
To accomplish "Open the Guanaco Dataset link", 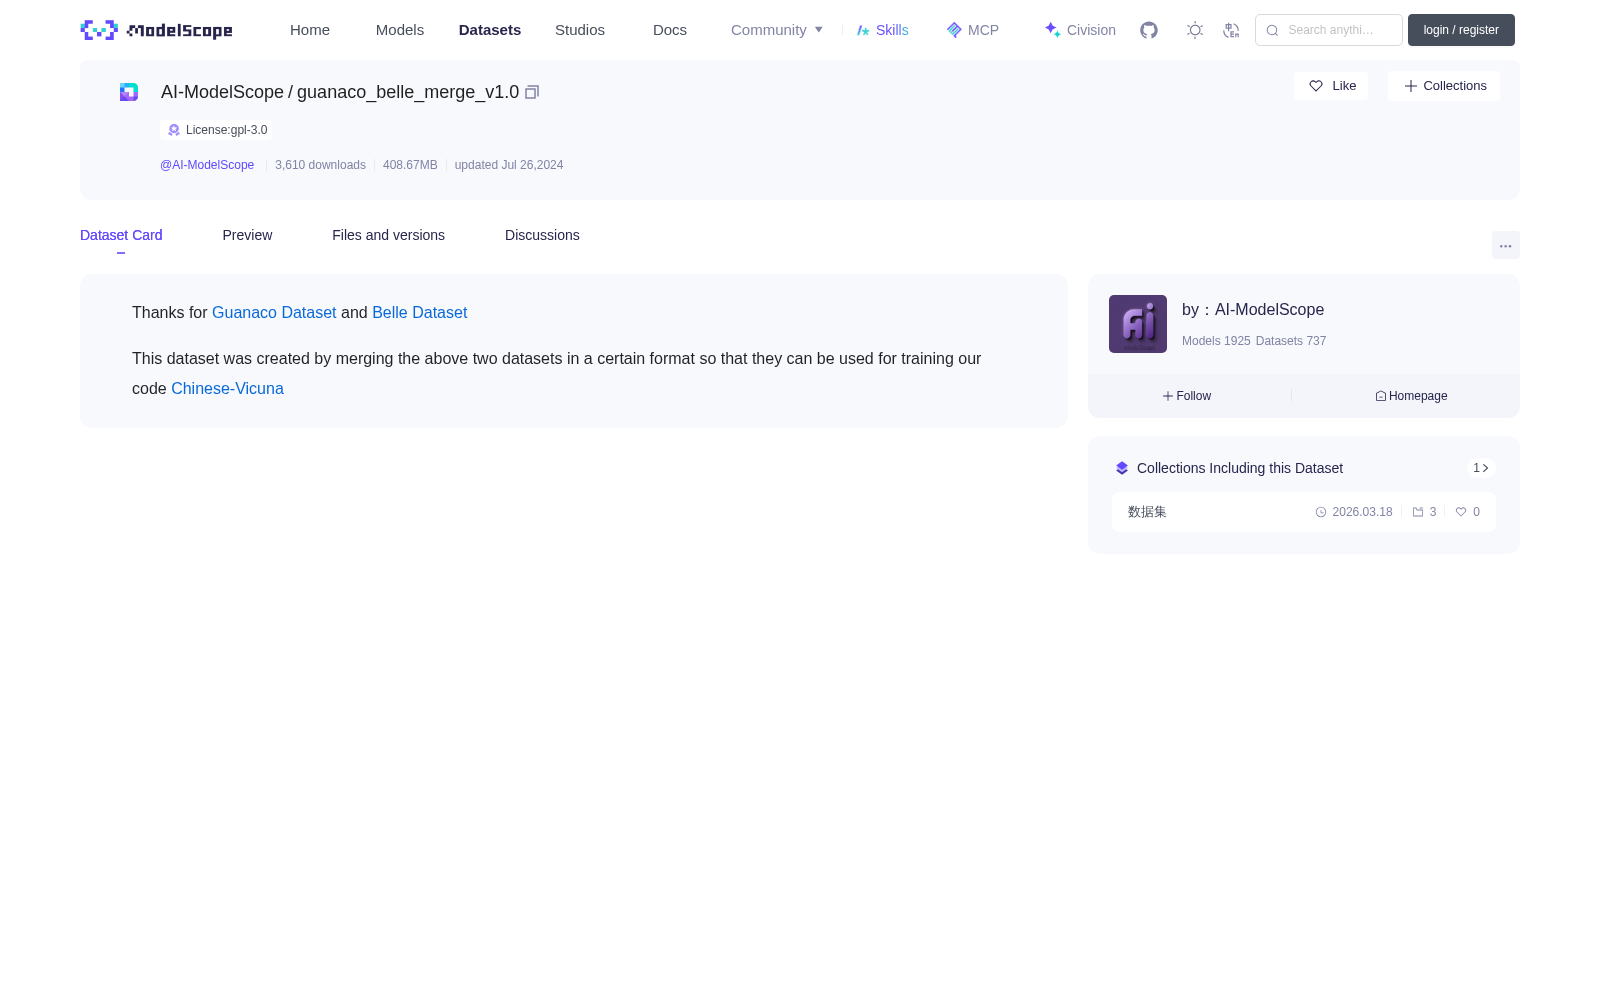I will pyautogui.click(x=274, y=313).
